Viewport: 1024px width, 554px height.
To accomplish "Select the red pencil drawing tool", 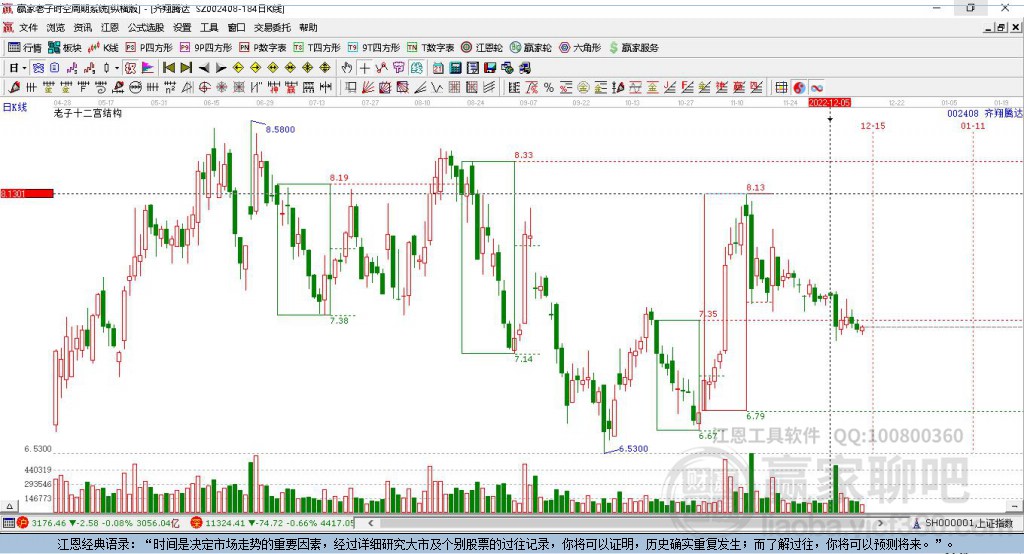I will (14, 88).
